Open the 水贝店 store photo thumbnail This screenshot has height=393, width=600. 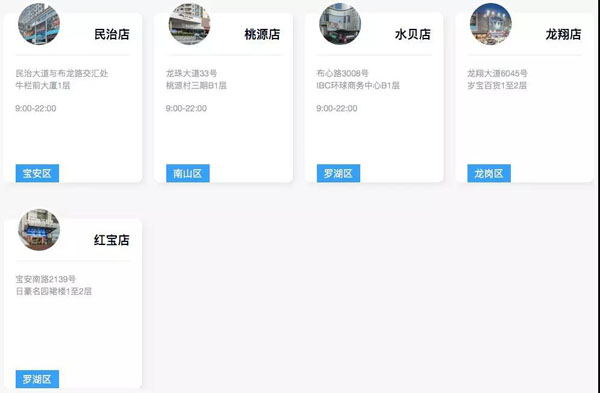tap(340, 24)
